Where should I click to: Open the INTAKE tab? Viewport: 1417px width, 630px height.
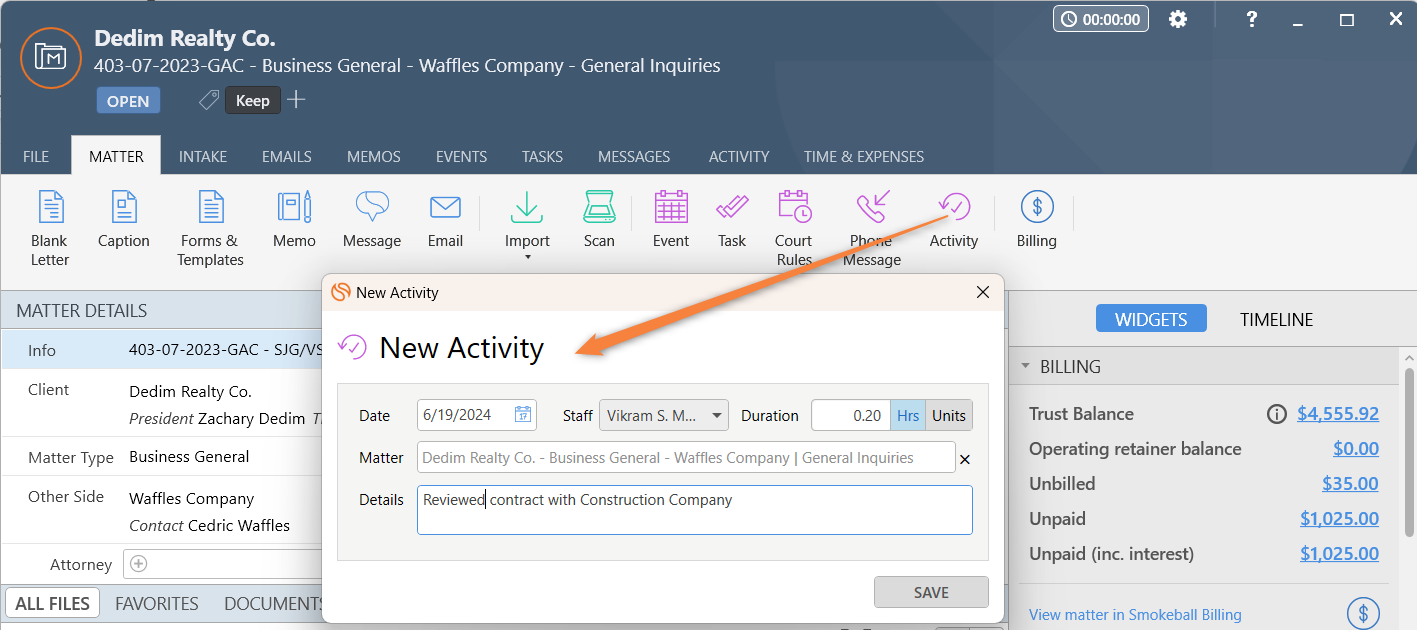click(203, 156)
